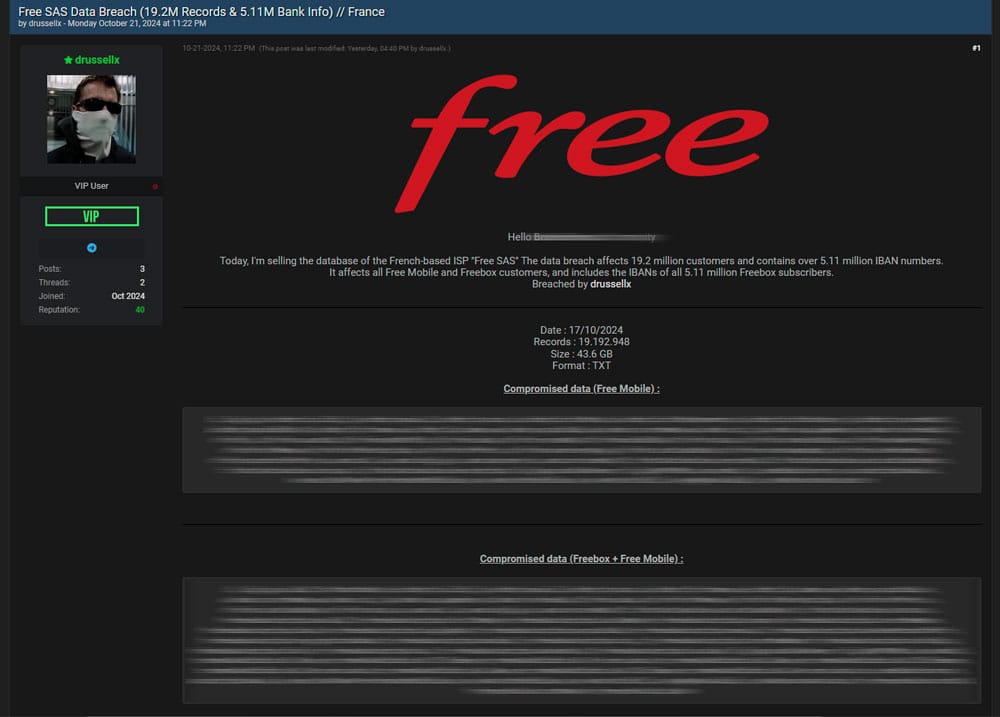The height and width of the screenshot is (717, 1000).
Task: Click the 'Compromised data (Free Mobile)' heading
Action: click(x=582, y=388)
